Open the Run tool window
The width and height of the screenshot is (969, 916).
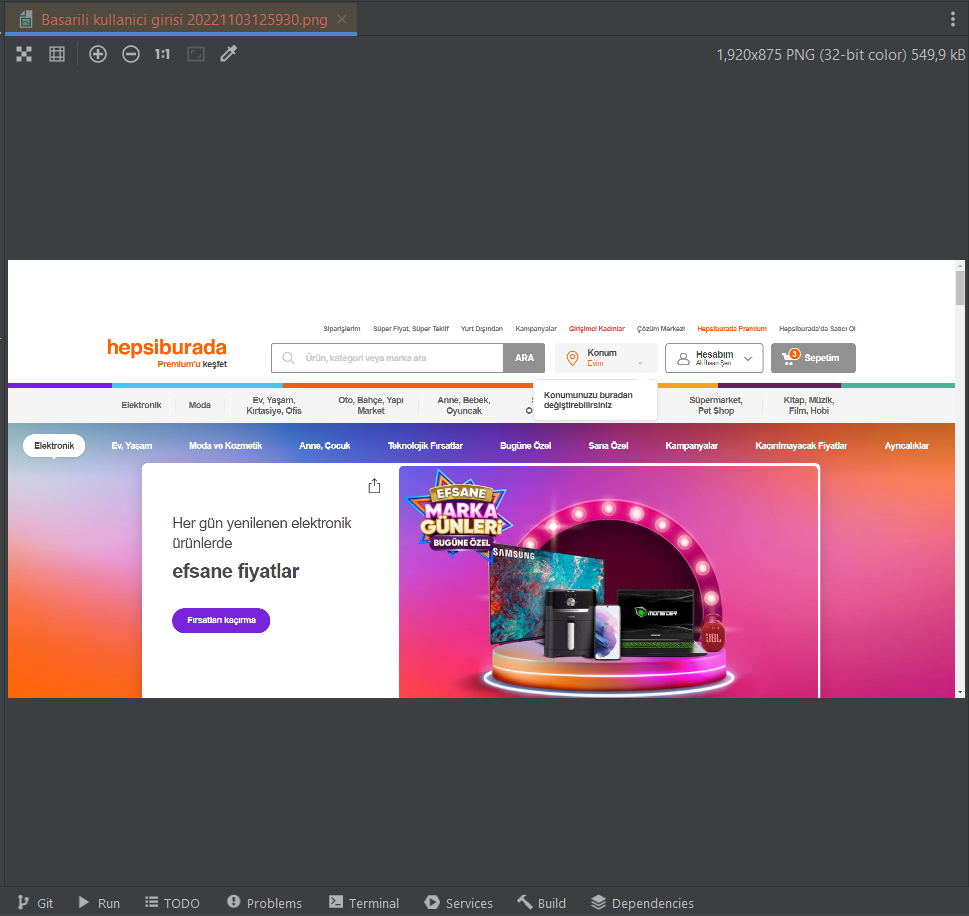coord(99,902)
